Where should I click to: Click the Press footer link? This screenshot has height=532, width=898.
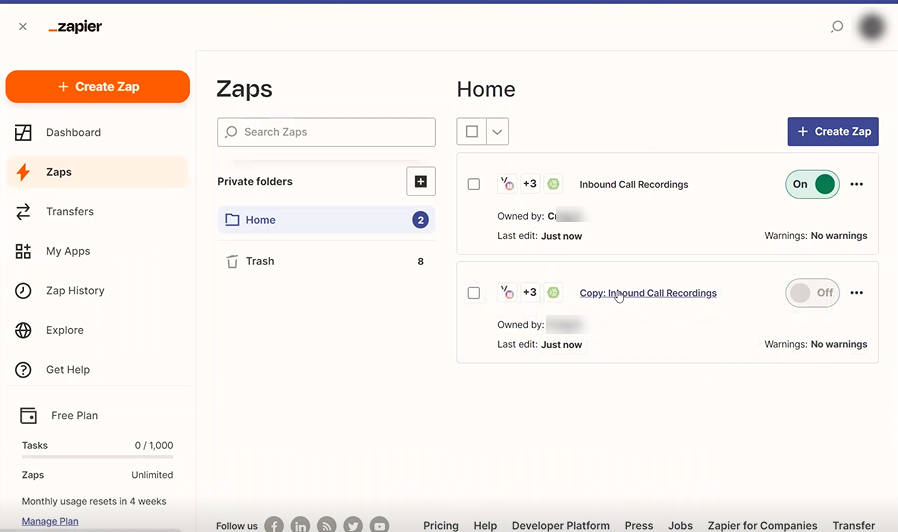point(639,525)
